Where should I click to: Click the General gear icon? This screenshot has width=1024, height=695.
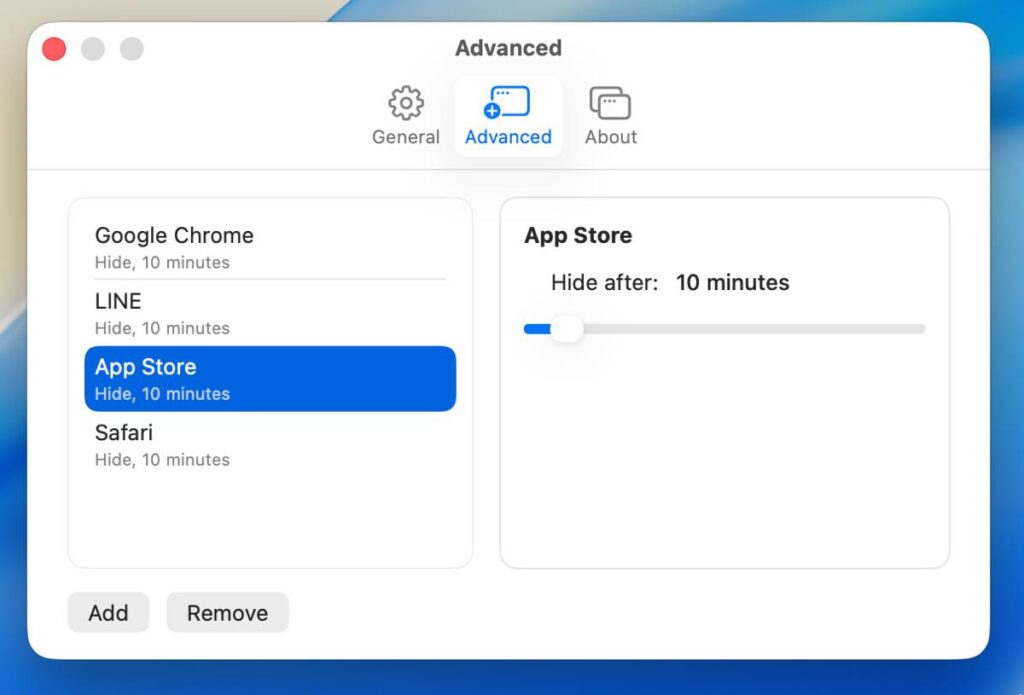(405, 103)
